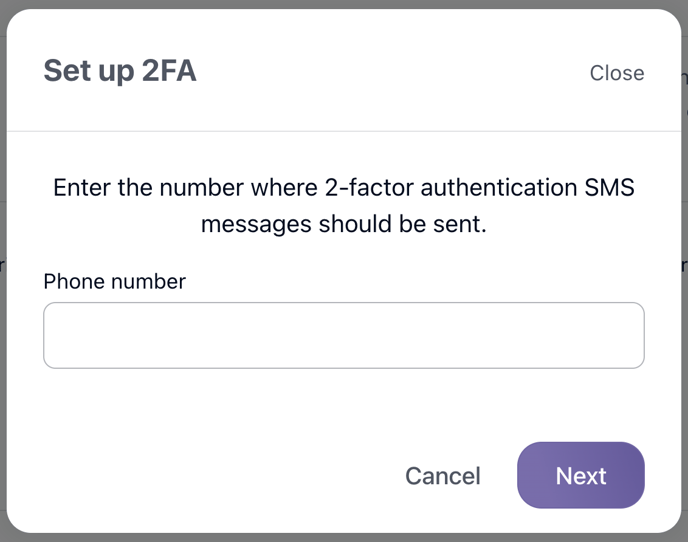This screenshot has width=688, height=542.
Task: Click the 'Set up 2FA' heading
Action: pos(120,72)
